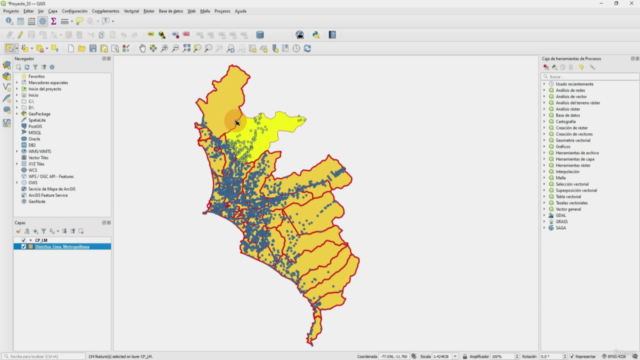Click the Rotación spinner arrows

565,356
